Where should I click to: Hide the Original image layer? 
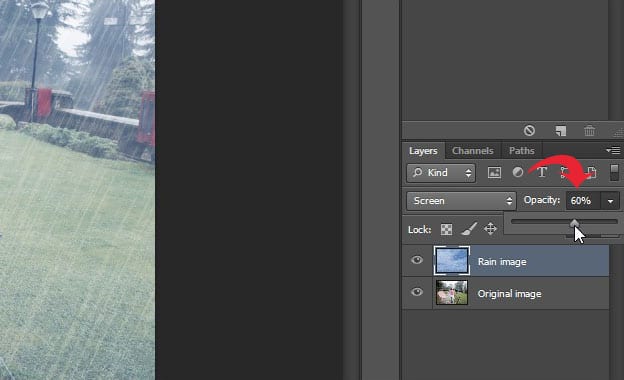(417, 292)
